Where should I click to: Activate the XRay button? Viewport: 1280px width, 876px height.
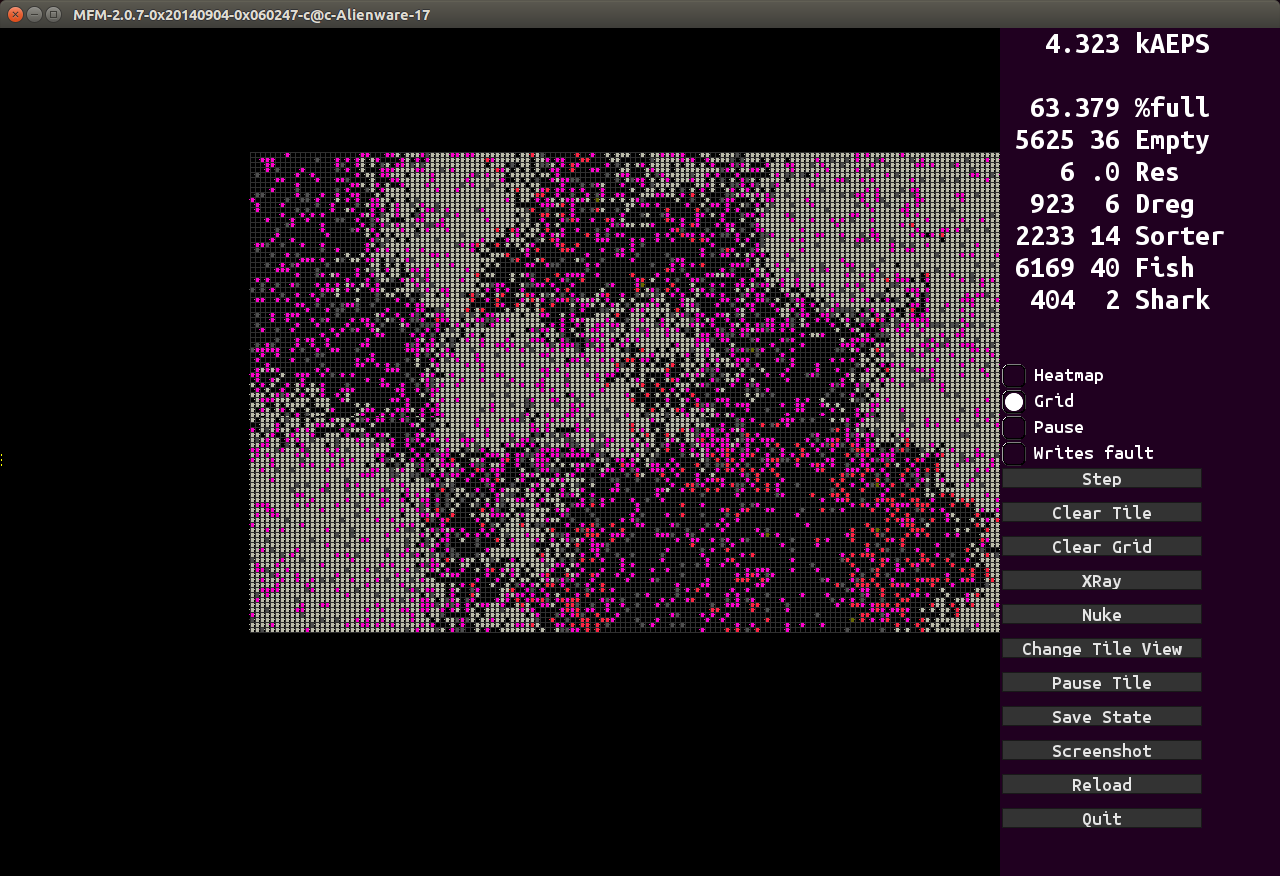point(1101,581)
